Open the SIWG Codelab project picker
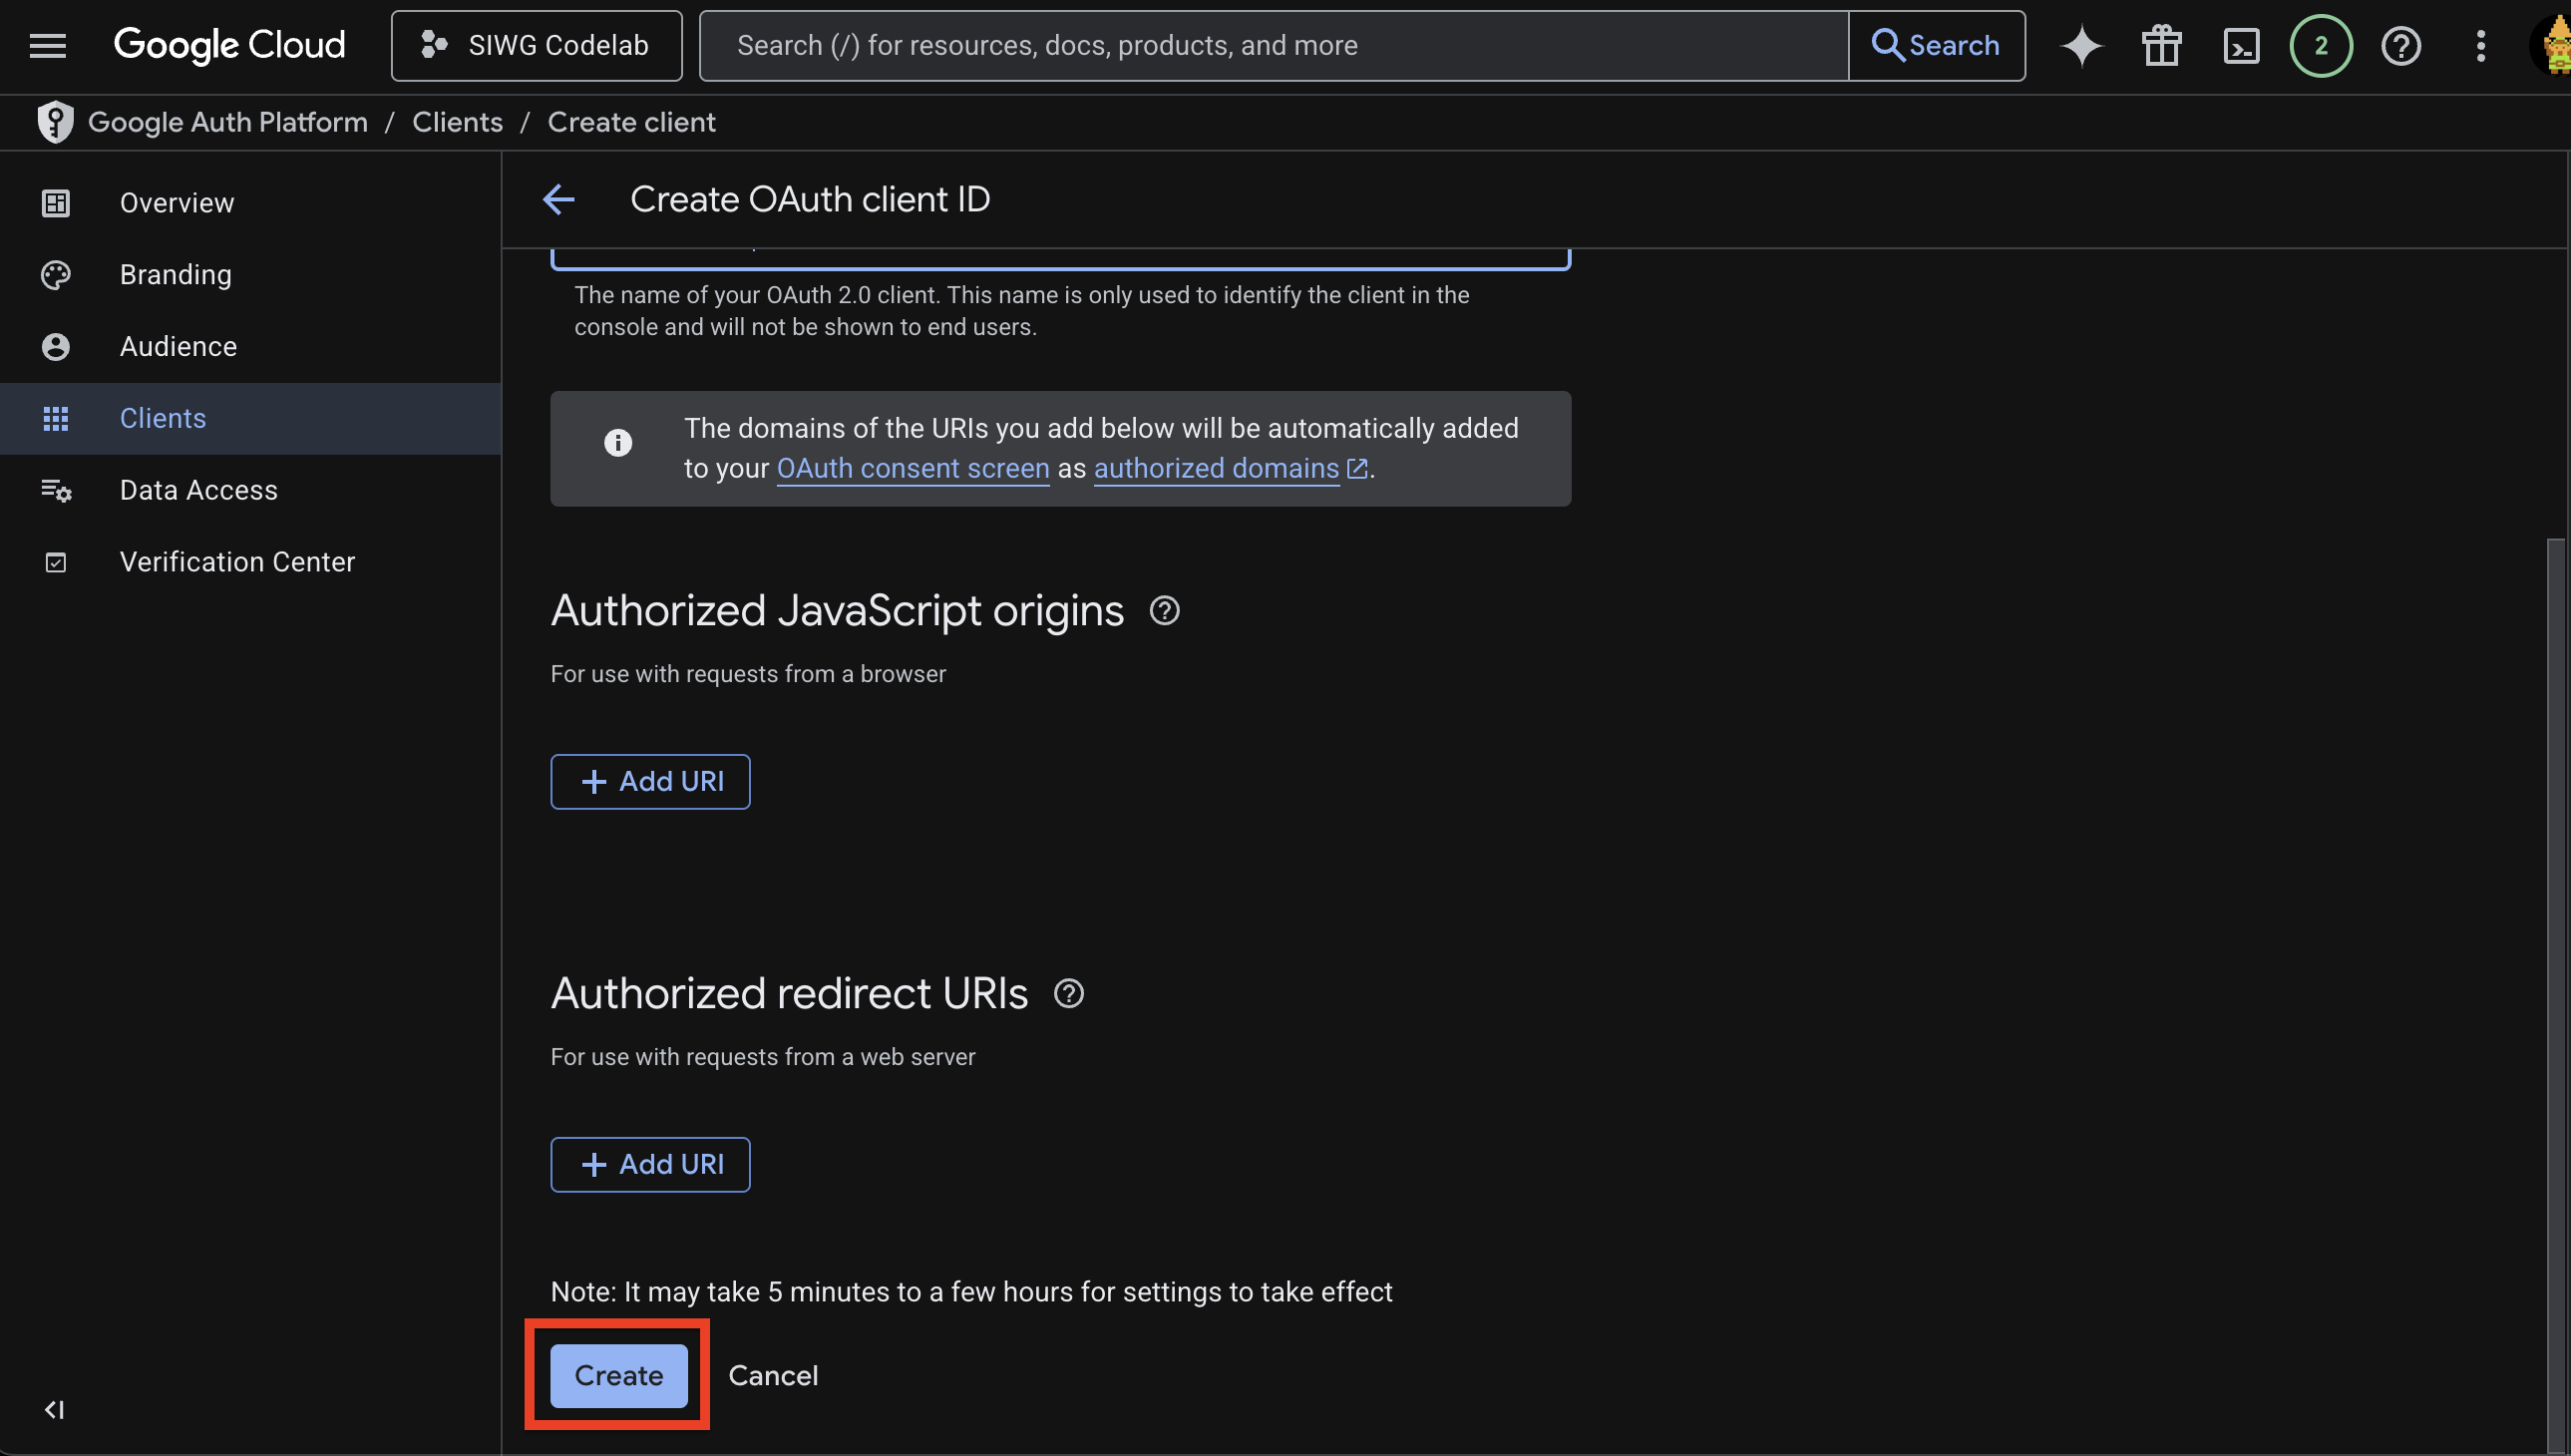This screenshot has height=1456, width=2571. [536, 45]
